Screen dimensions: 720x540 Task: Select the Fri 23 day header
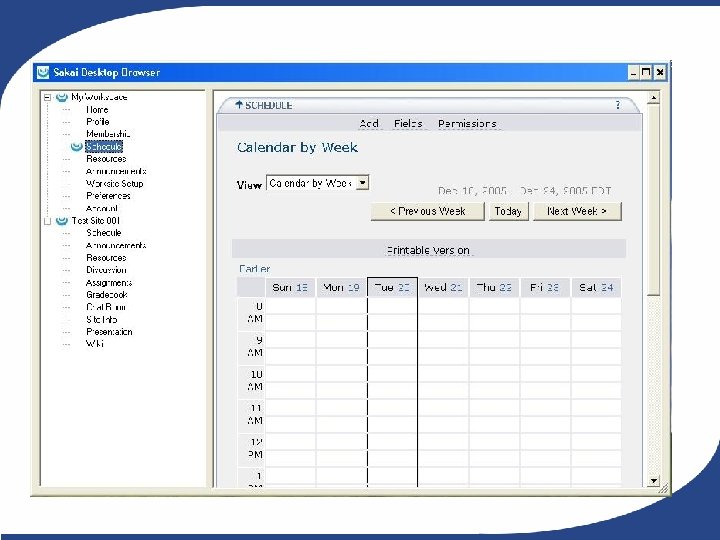545,287
